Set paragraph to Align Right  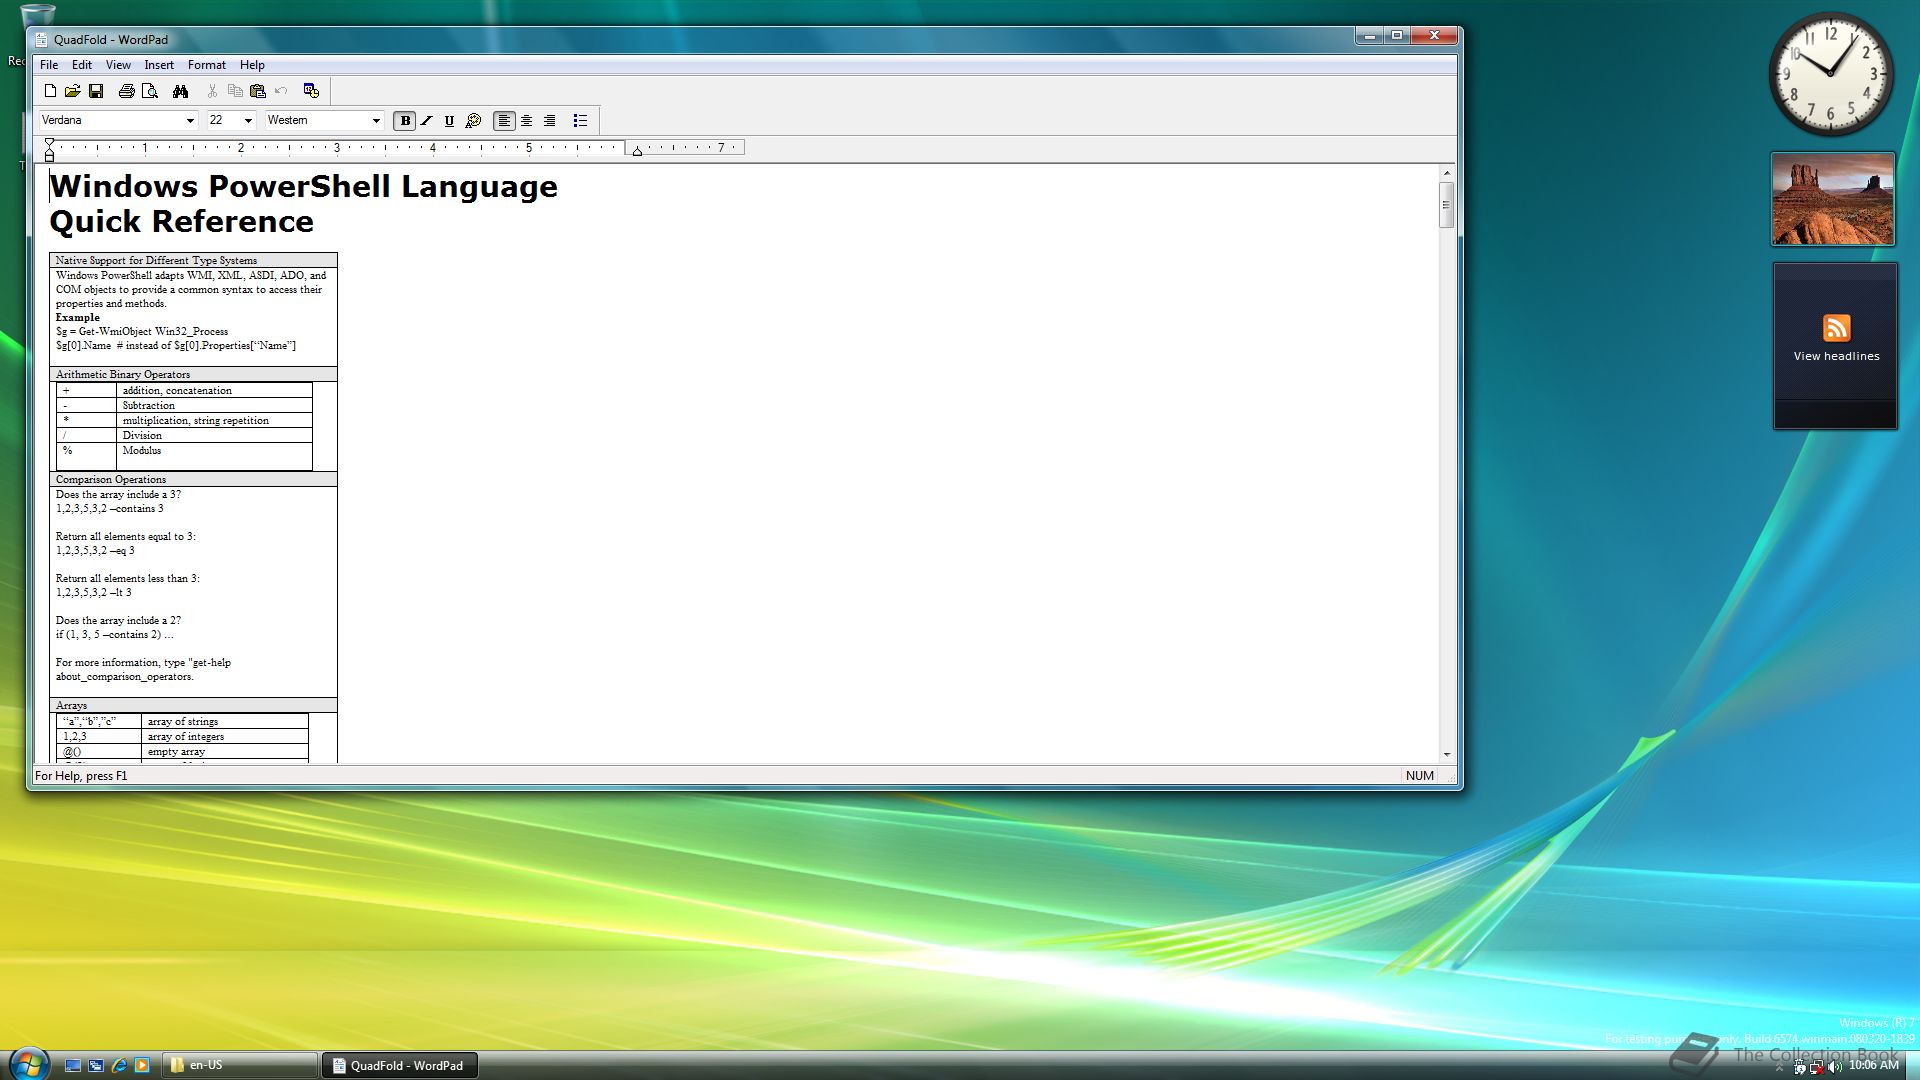pyautogui.click(x=549, y=121)
